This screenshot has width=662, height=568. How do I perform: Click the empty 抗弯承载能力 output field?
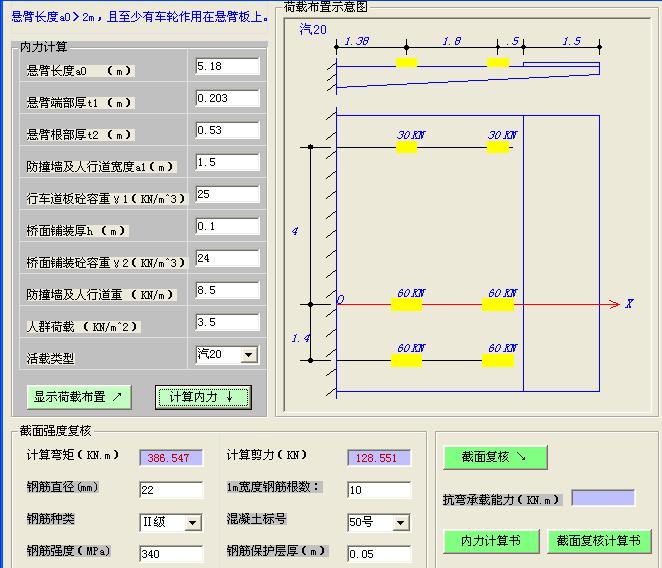603,498
